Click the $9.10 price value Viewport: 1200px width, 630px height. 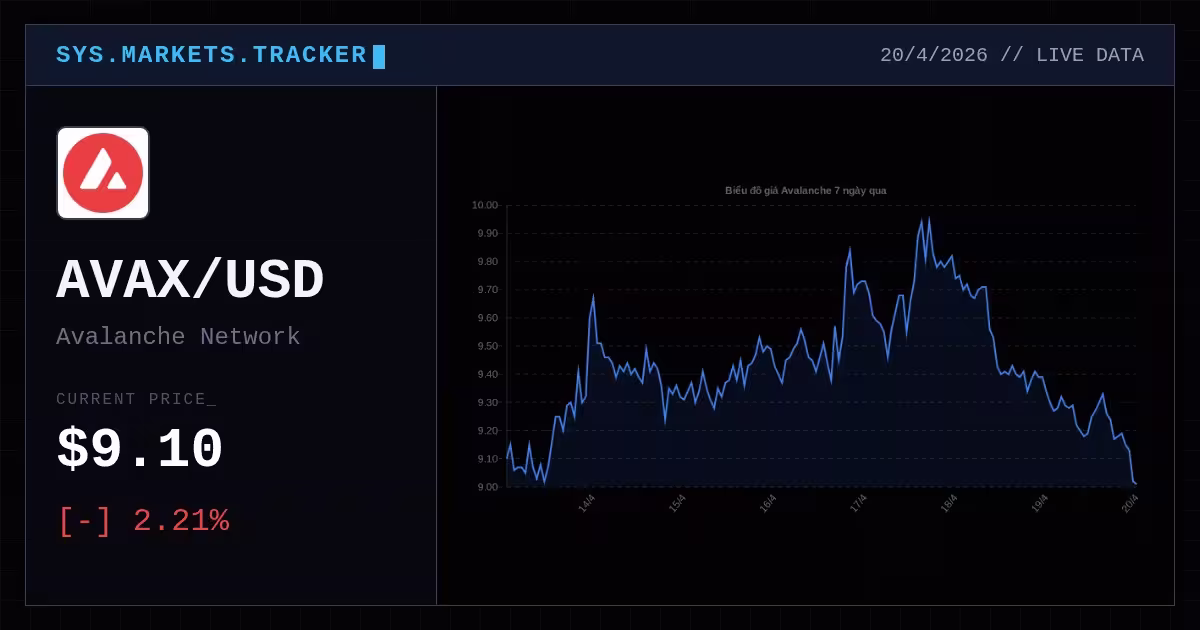point(139,449)
